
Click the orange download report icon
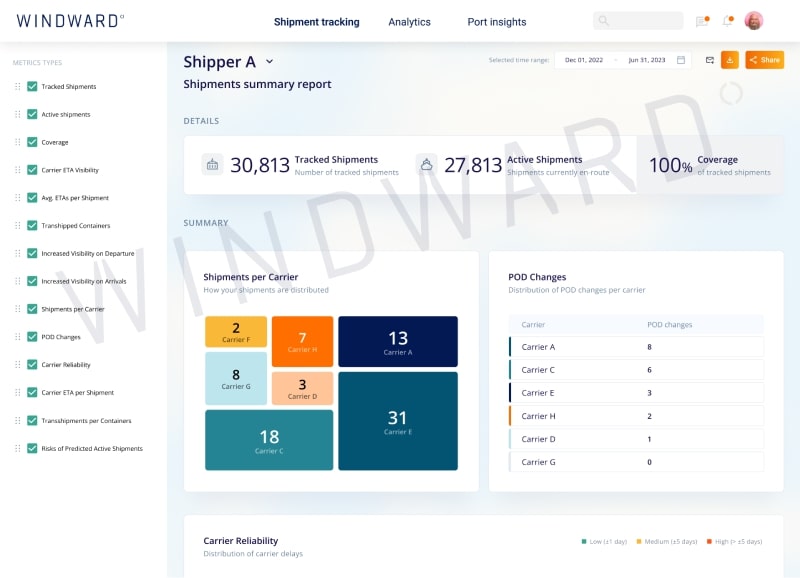point(730,60)
